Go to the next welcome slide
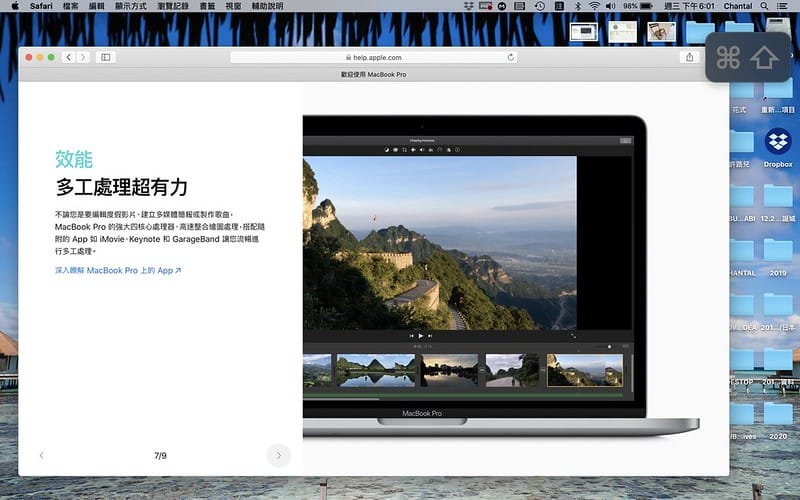Viewport: 800px width, 500px height. (279, 455)
